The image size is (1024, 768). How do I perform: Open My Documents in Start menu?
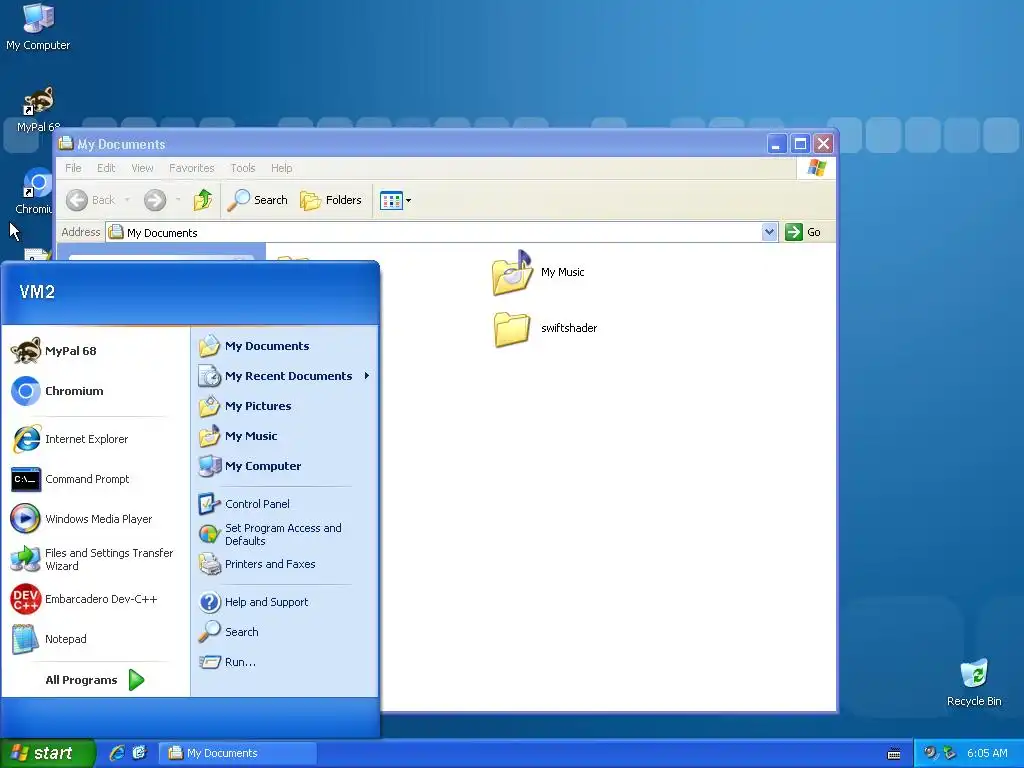tap(284, 346)
